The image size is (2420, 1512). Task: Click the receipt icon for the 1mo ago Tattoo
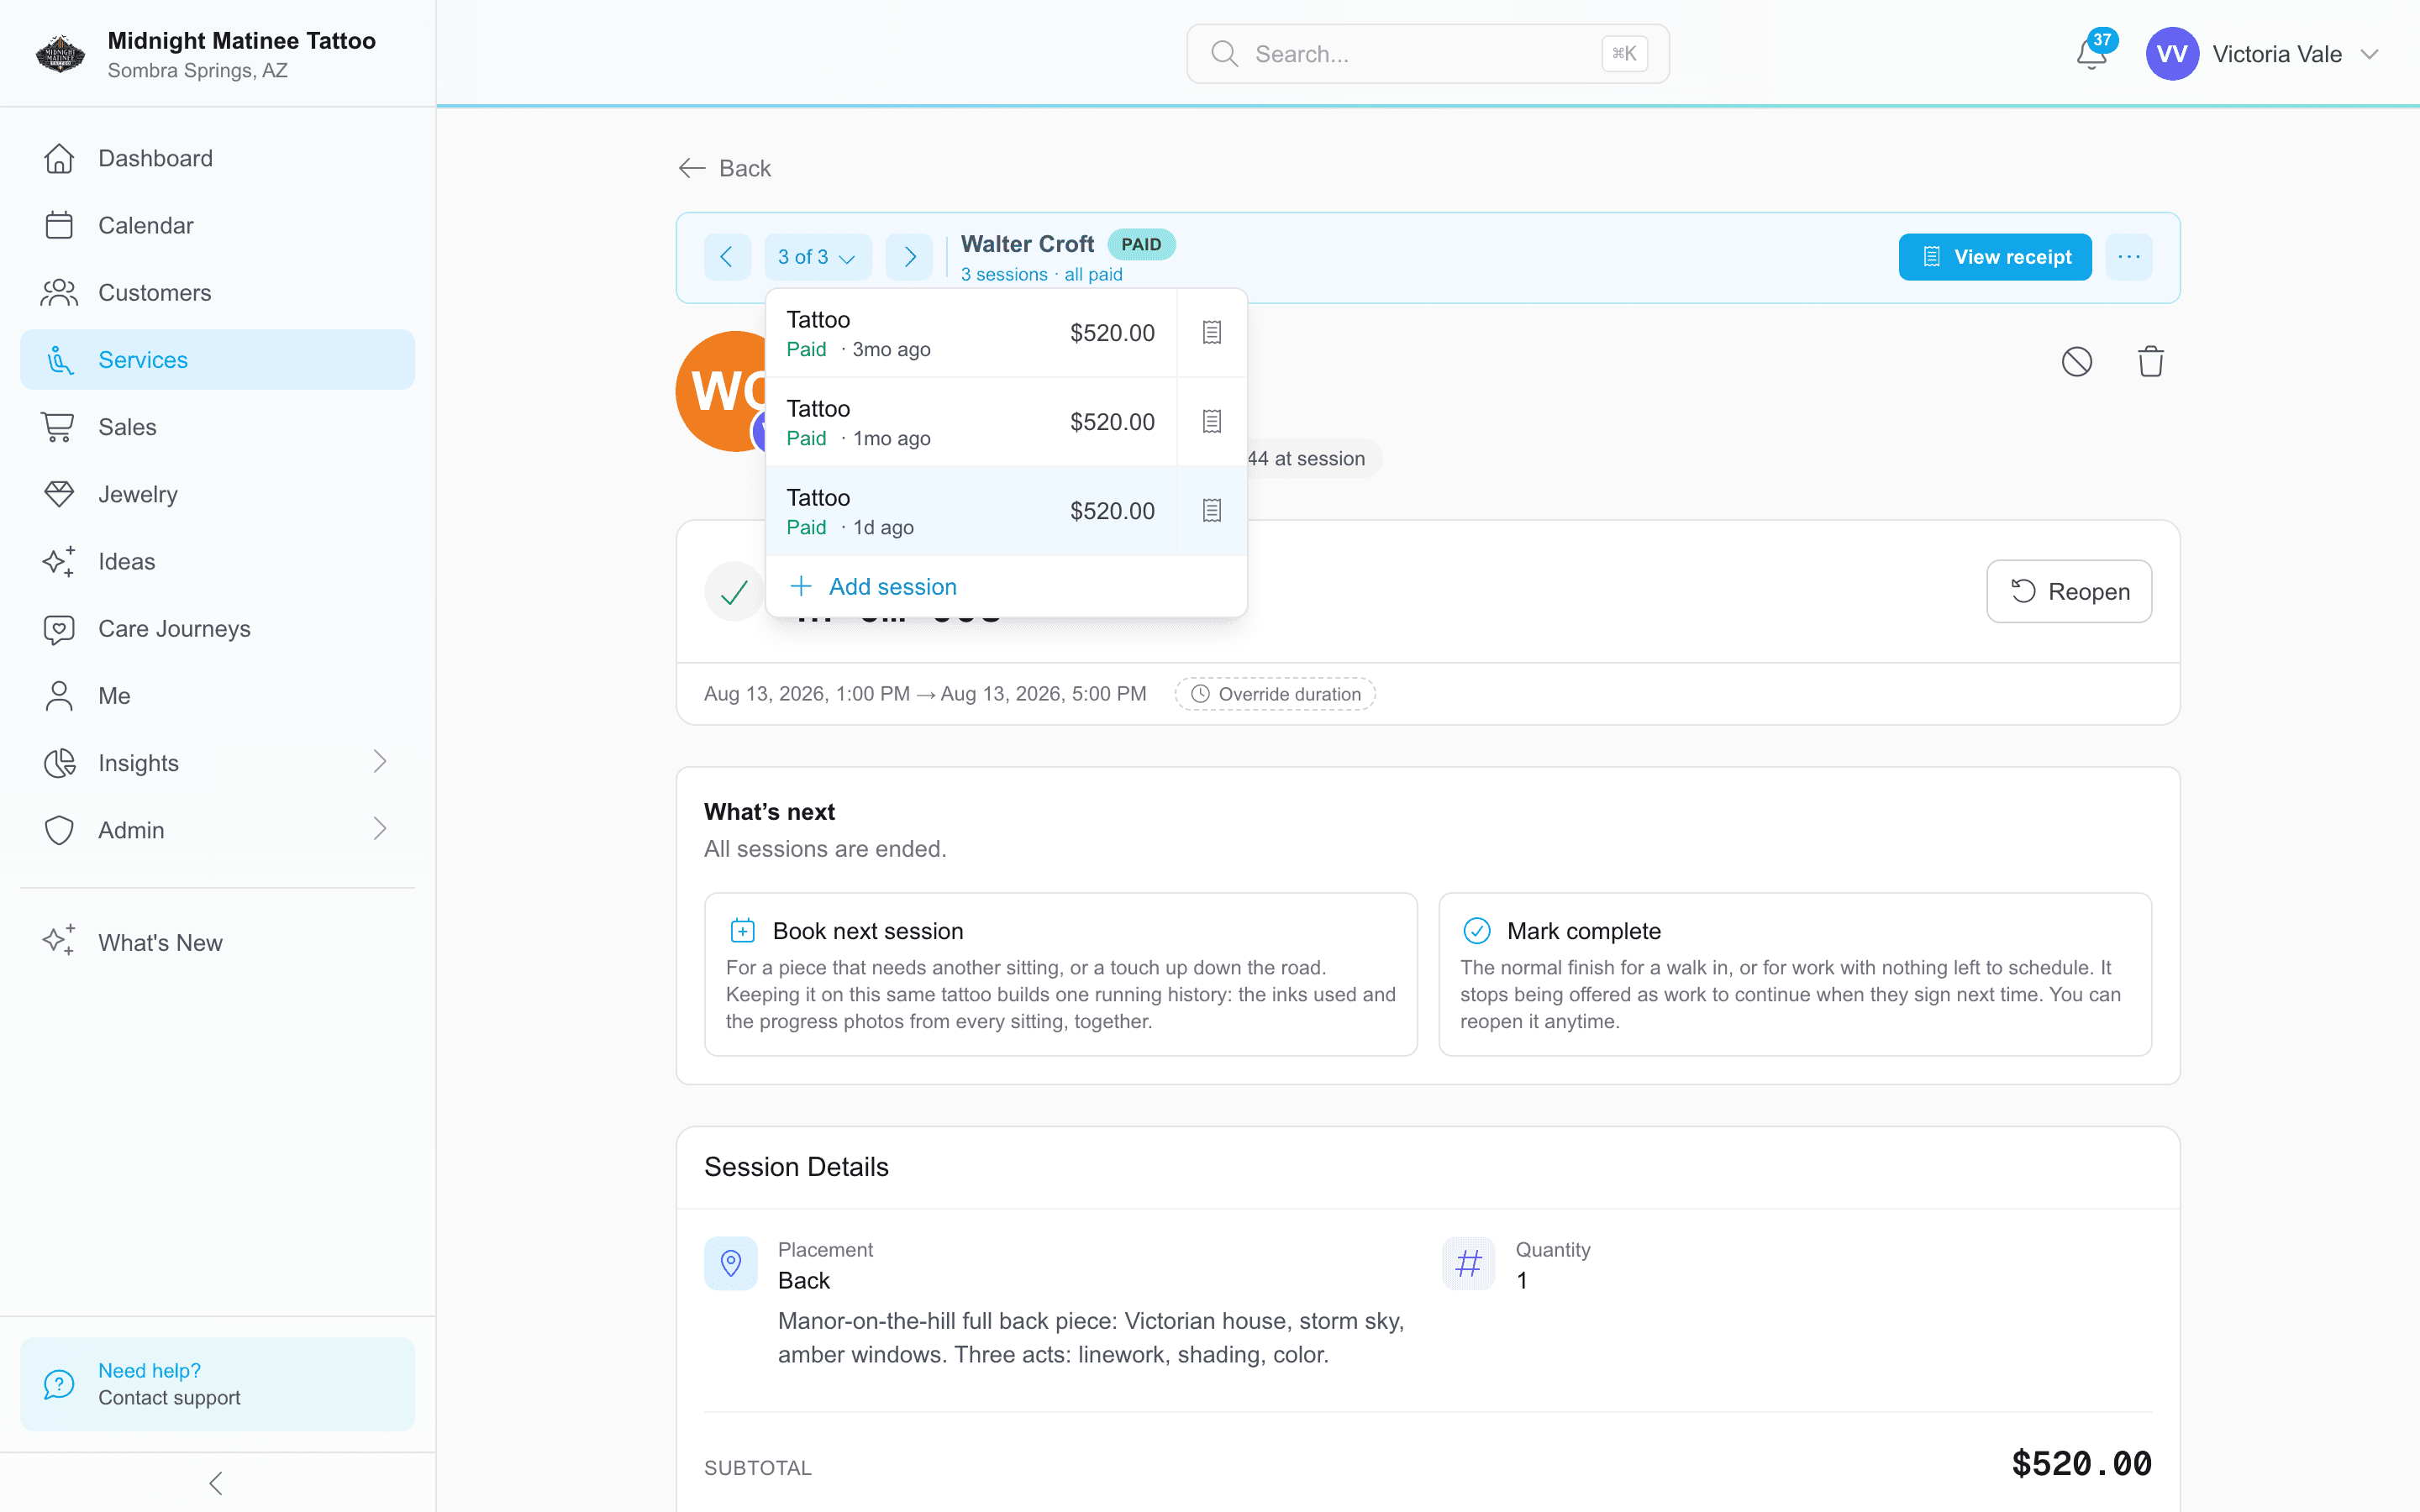pyautogui.click(x=1211, y=422)
